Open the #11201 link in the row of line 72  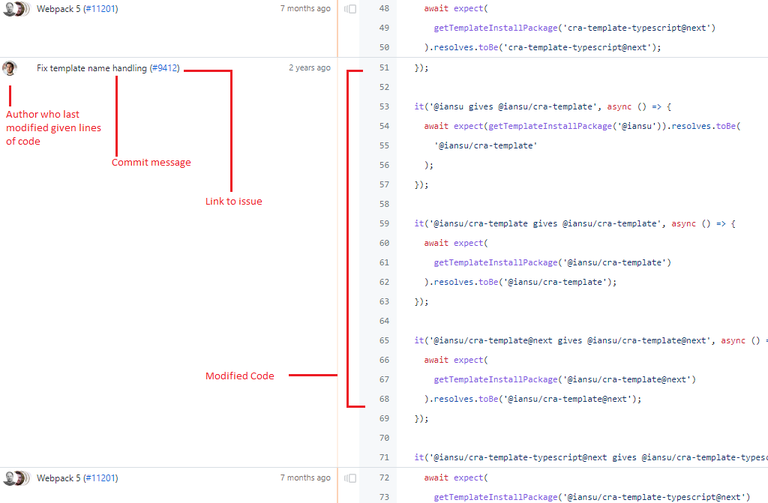[x=101, y=478]
